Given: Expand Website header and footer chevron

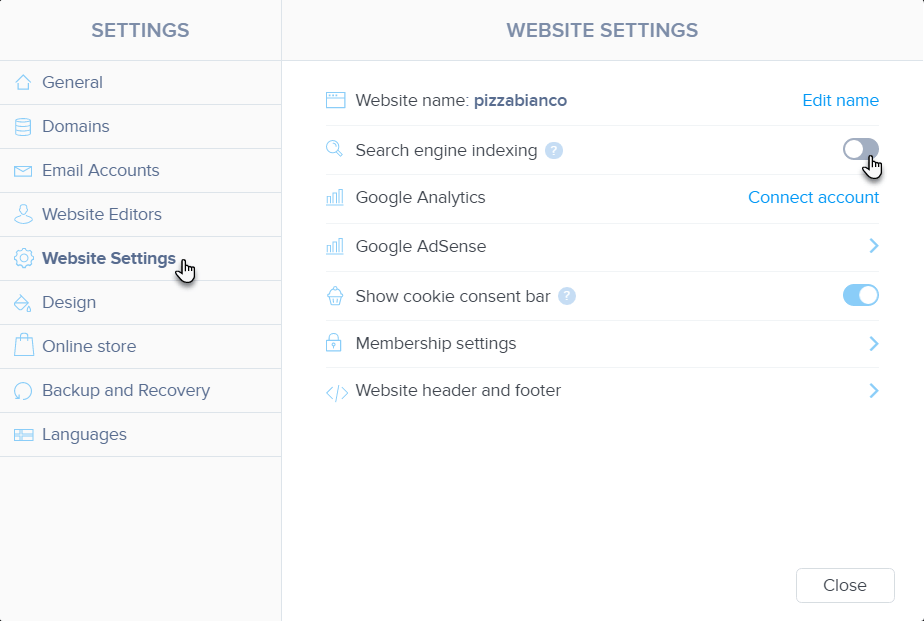Looking at the screenshot, I should click(x=873, y=391).
